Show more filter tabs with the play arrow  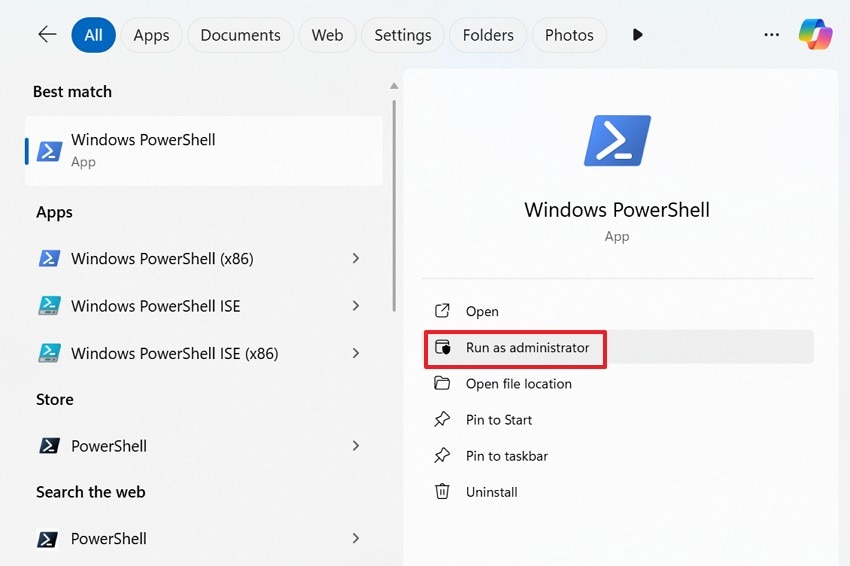tap(638, 35)
